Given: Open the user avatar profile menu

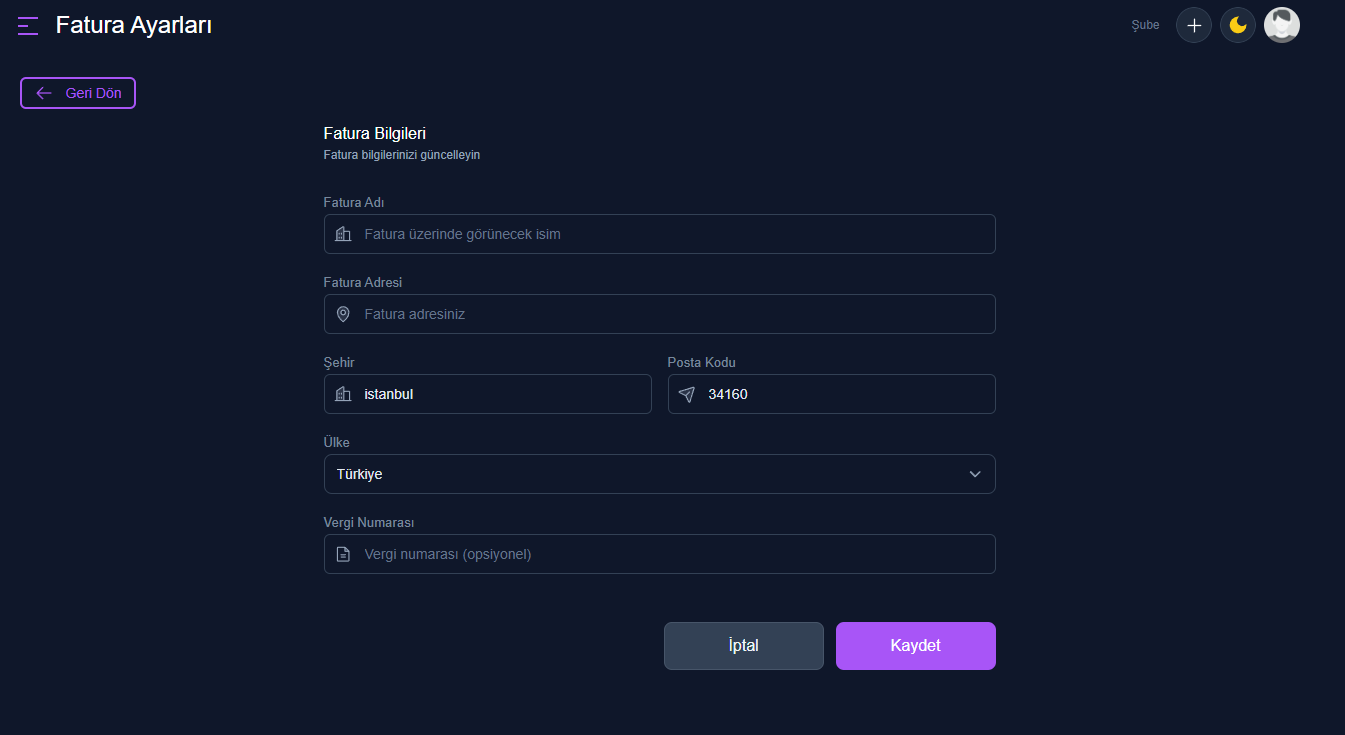Looking at the screenshot, I should 1282,25.
